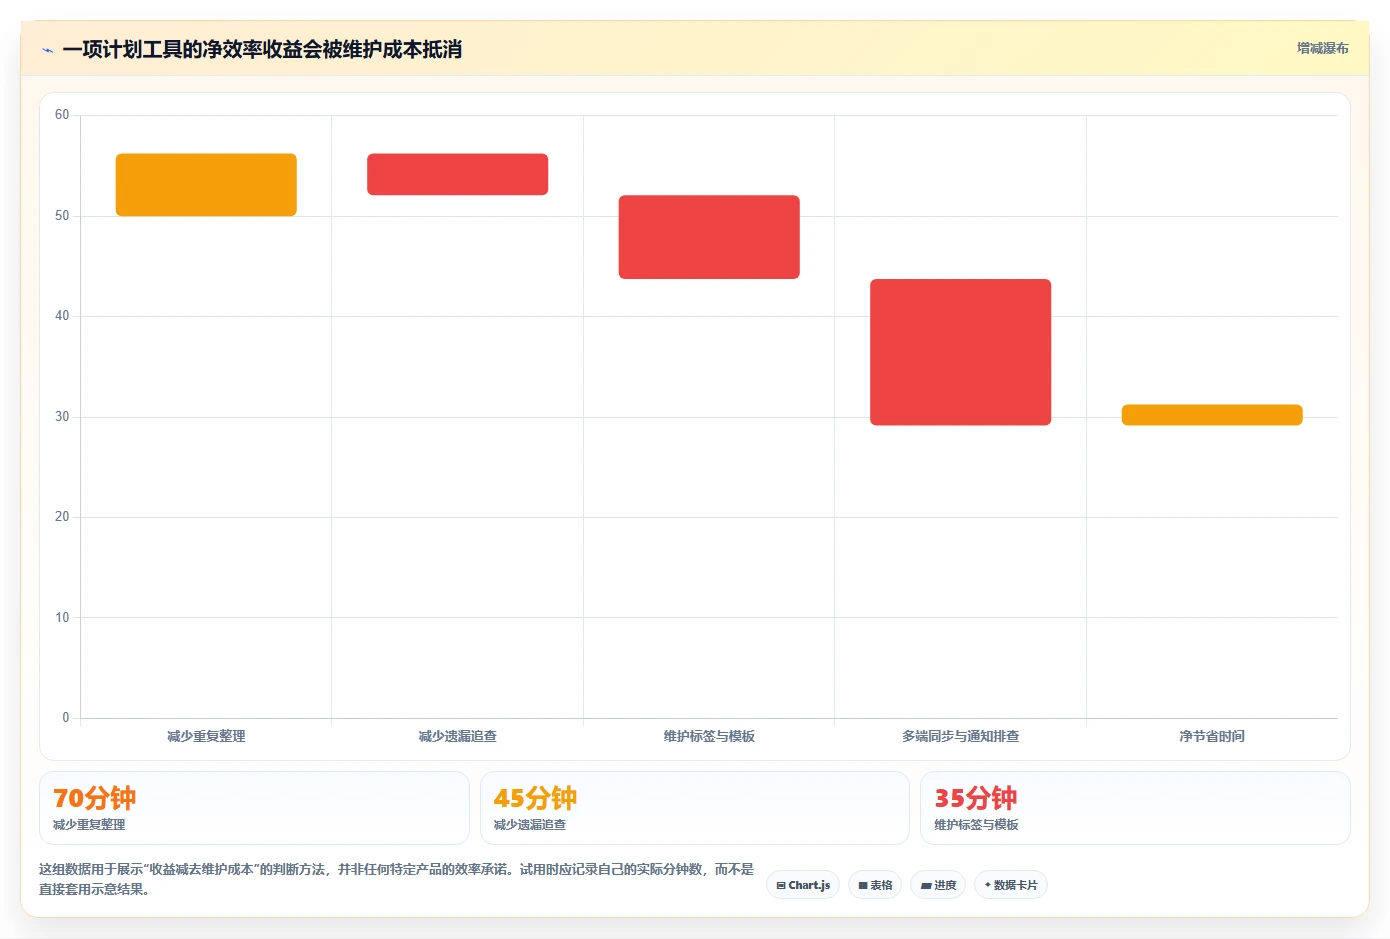Viewport: 1390px width, 939px height.
Task: Click the 多端同步与通知排查 x-axis label
Action: coord(960,736)
